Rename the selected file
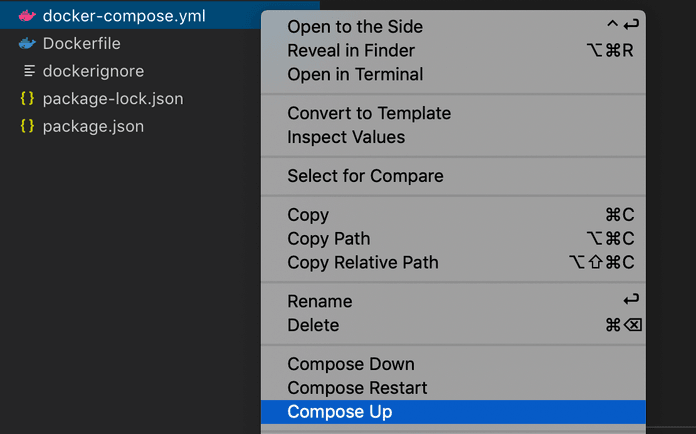The height and width of the screenshot is (434, 696). click(x=320, y=301)
